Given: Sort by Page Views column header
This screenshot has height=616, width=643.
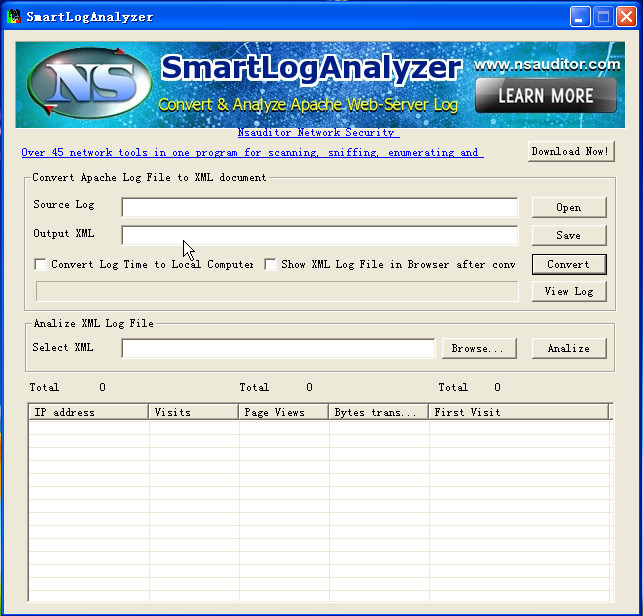Looking at the screenshot, I should 284,412.
